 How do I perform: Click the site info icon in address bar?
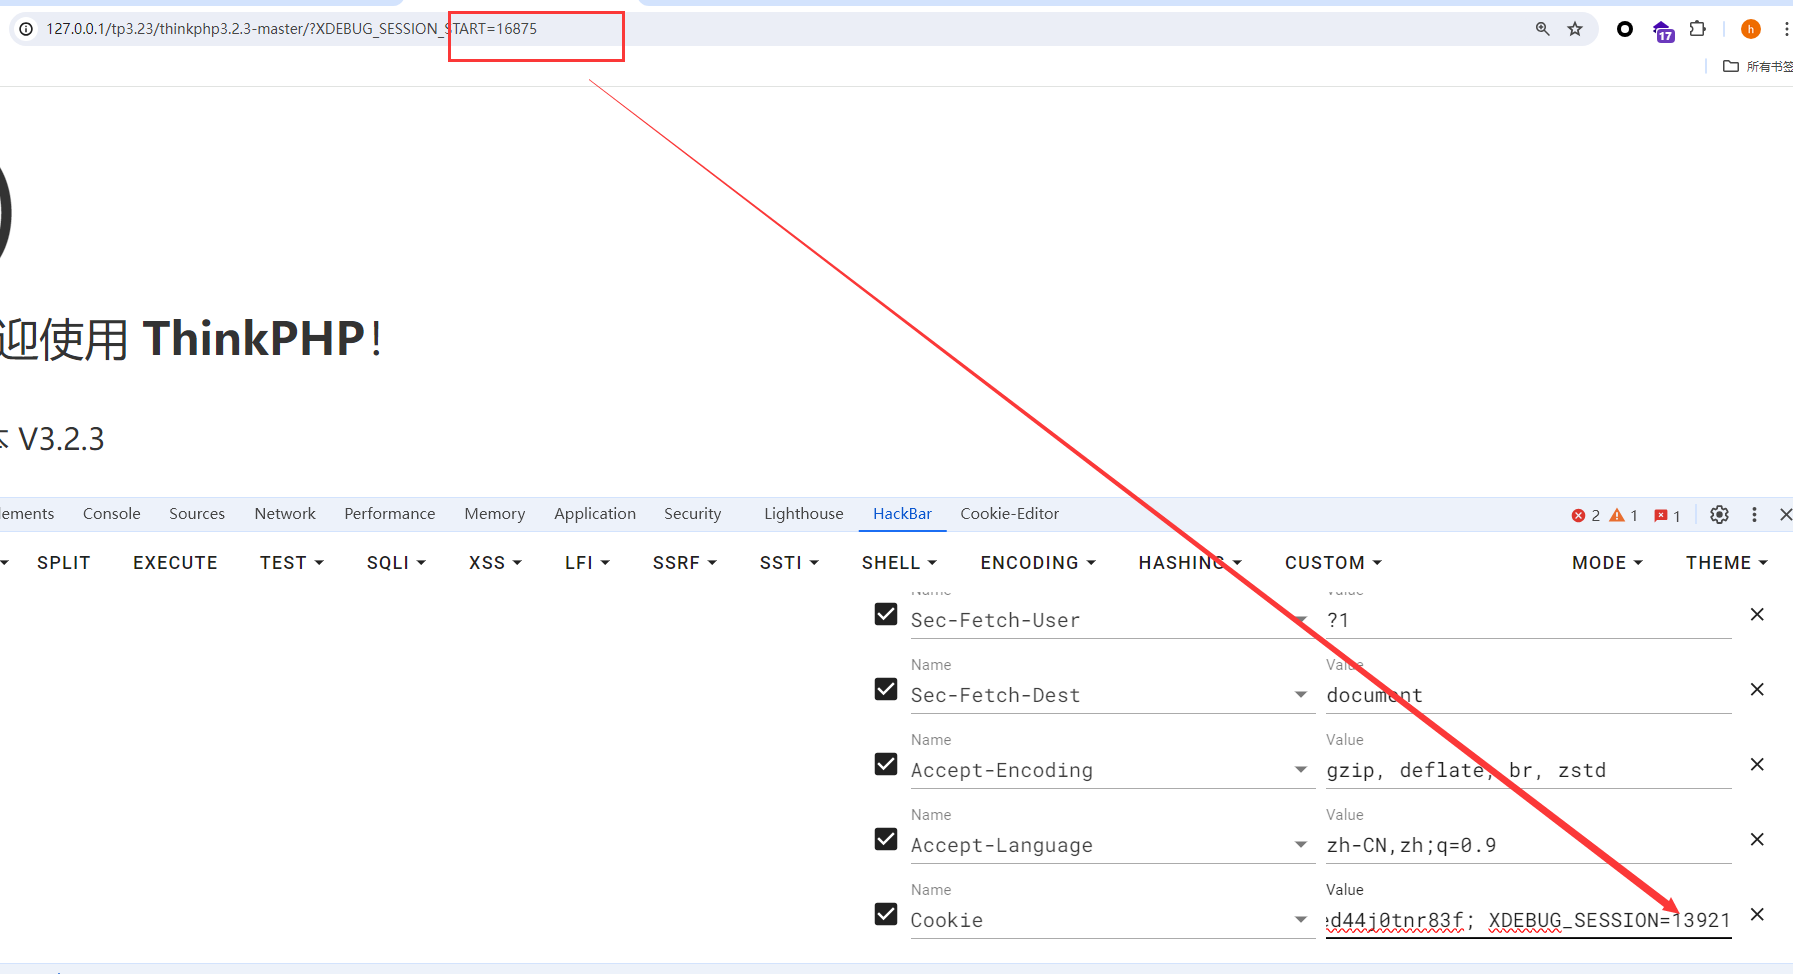pyautogui.click(x=26, y=29)
